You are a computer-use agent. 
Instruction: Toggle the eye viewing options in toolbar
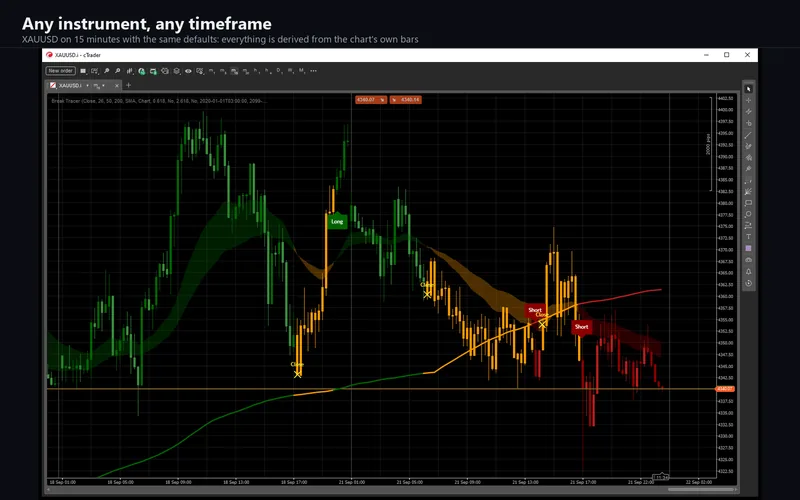188,71
